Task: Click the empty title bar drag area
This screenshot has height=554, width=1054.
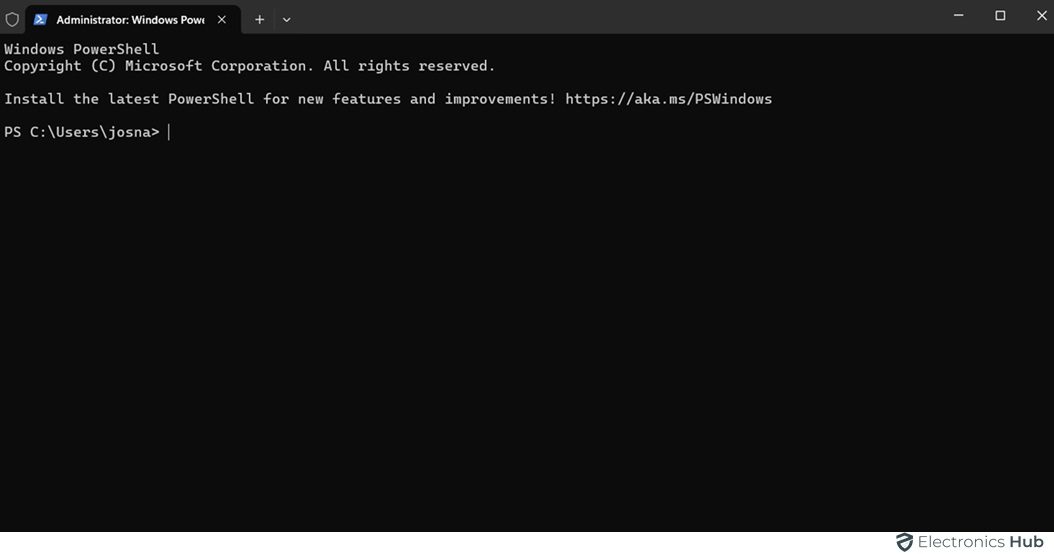Action: coord(600,17)
